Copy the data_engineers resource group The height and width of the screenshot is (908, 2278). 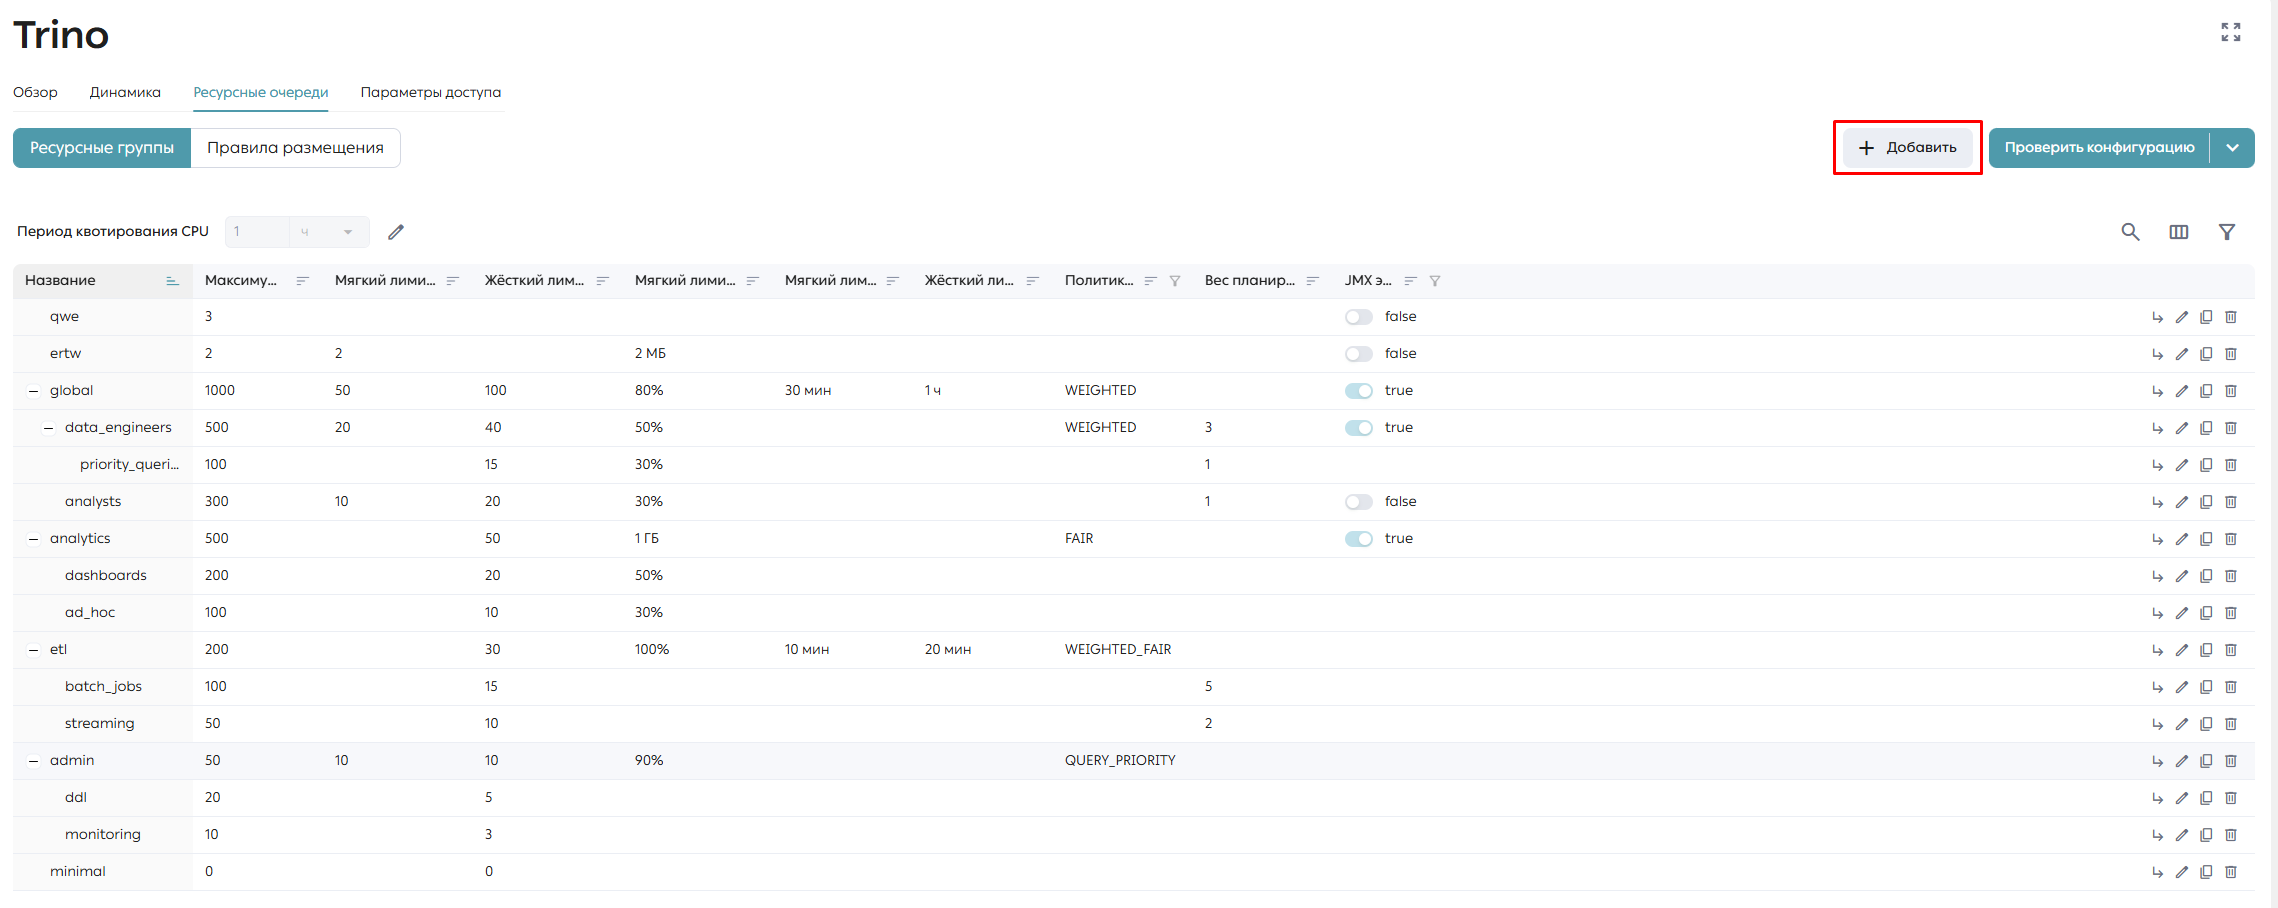click(2206, 428)
